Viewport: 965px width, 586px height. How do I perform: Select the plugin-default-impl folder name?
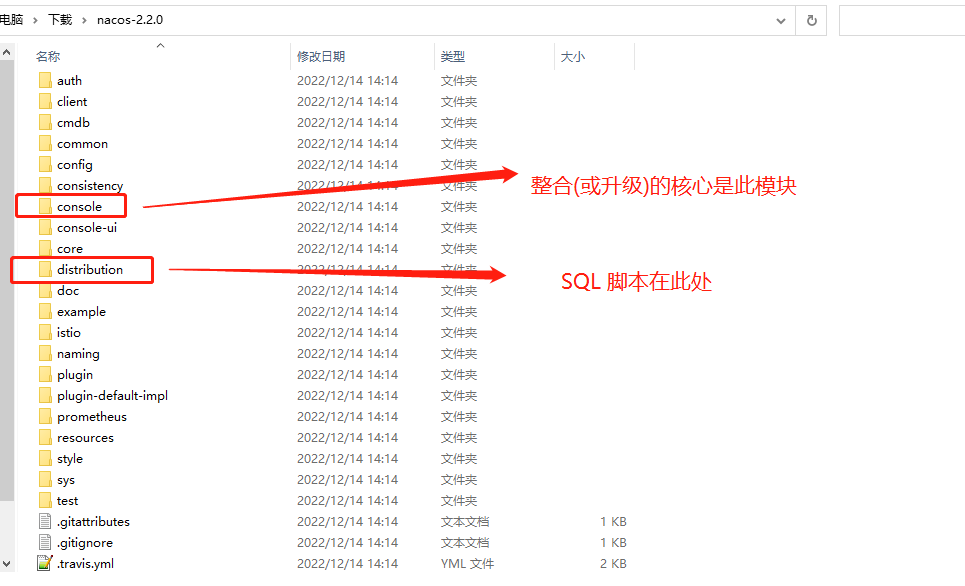point(113,396)
